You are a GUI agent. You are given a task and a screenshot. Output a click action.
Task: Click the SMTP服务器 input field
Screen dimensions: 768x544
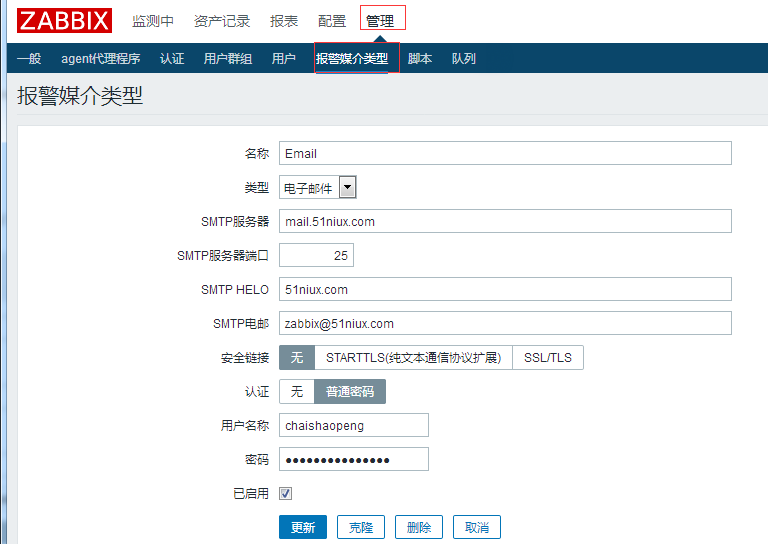tap(505, 221)
